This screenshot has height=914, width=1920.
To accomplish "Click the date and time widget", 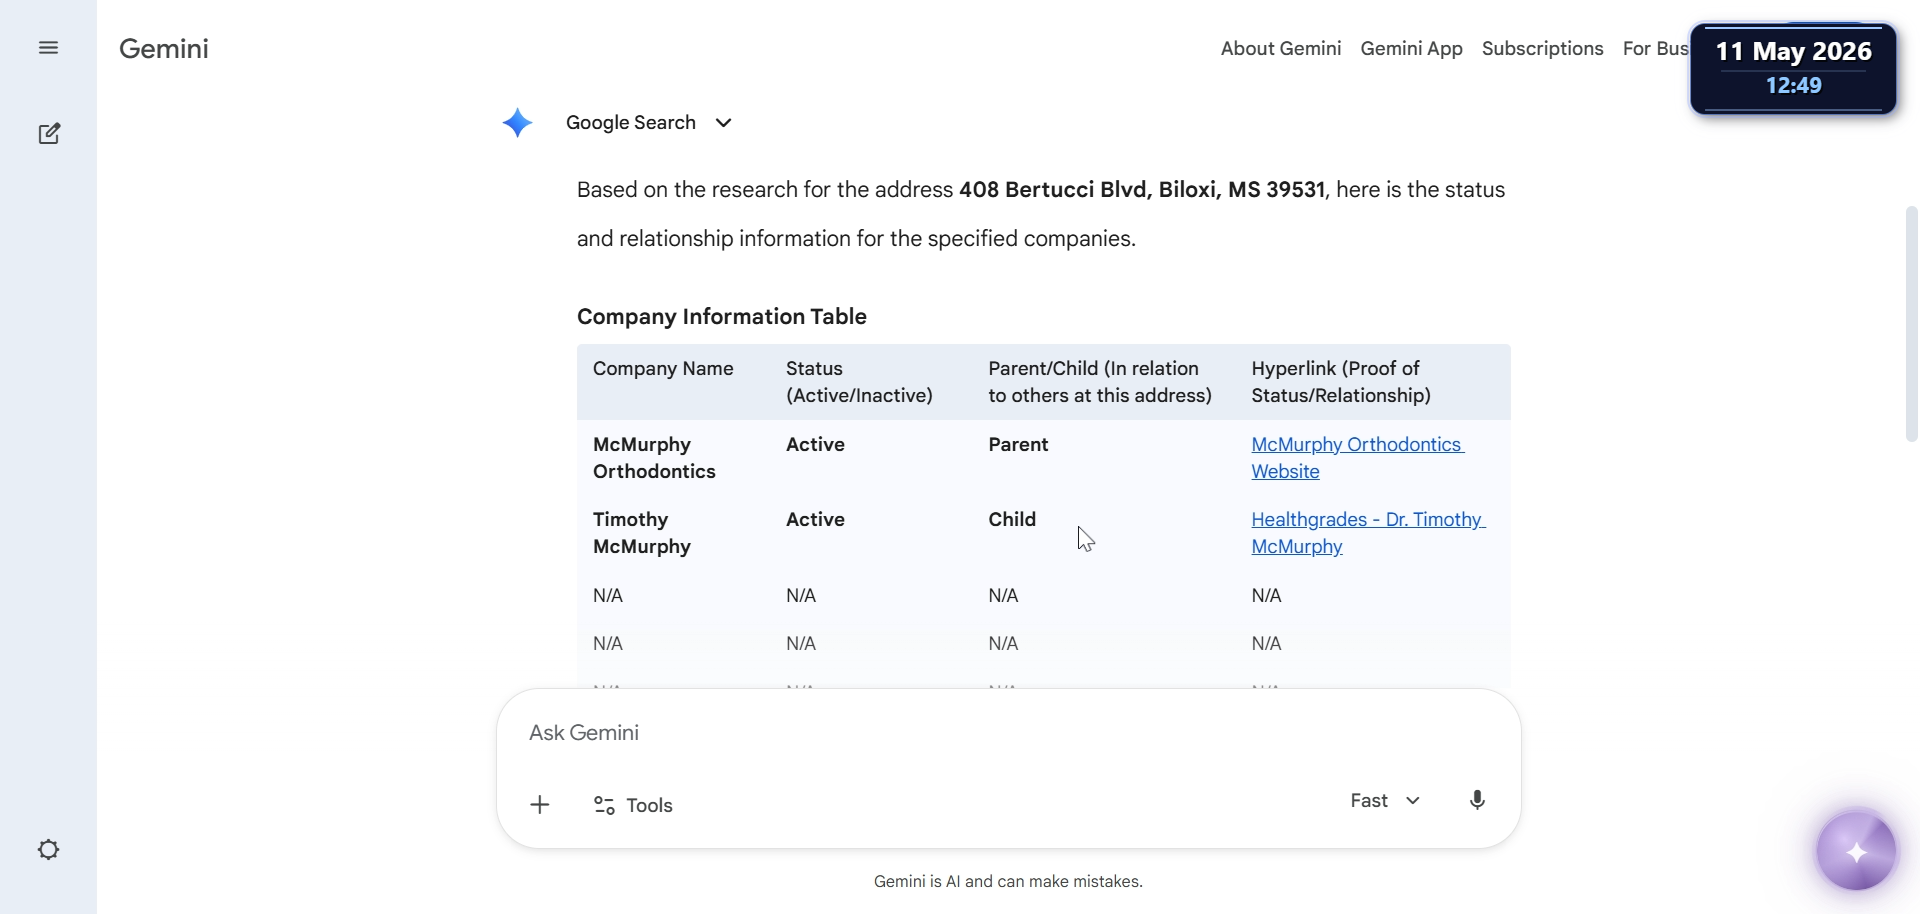I will (x=1793, y=68).
